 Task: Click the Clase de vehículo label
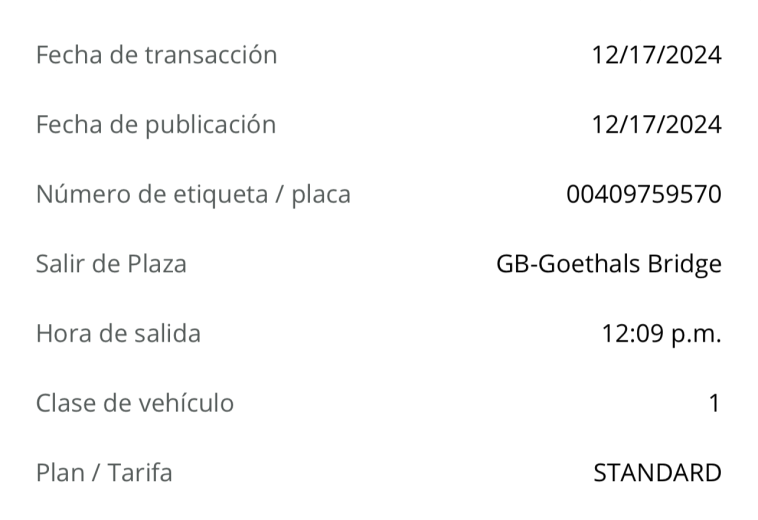pyautogui.click(x=135, y=403)
